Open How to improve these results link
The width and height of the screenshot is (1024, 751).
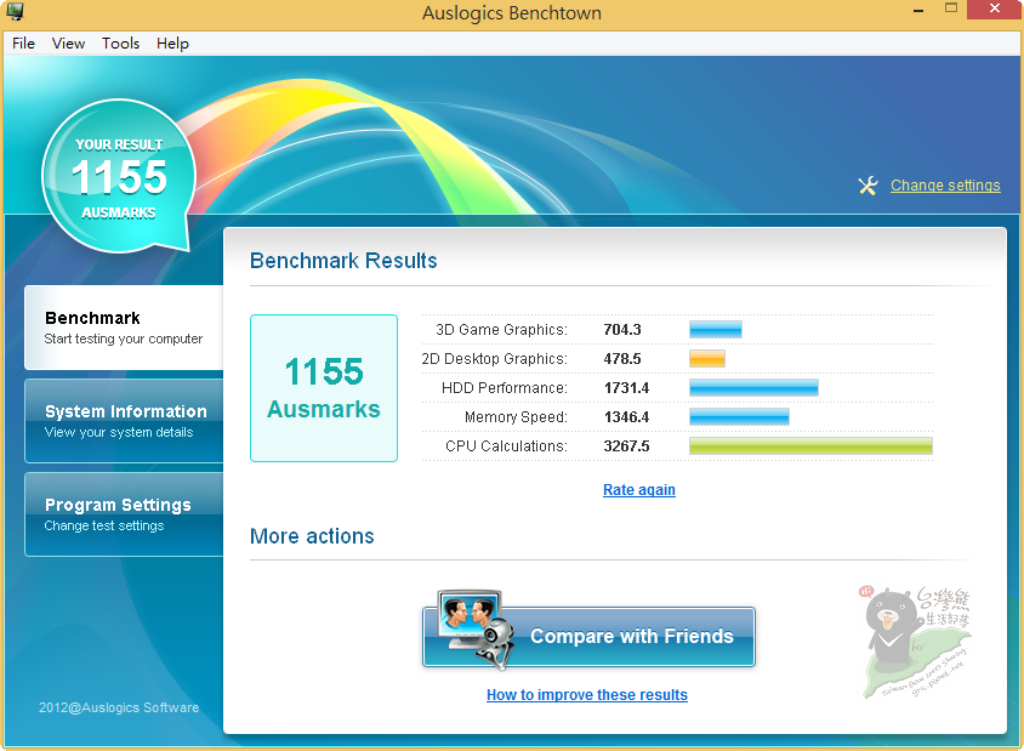[586, 695]
